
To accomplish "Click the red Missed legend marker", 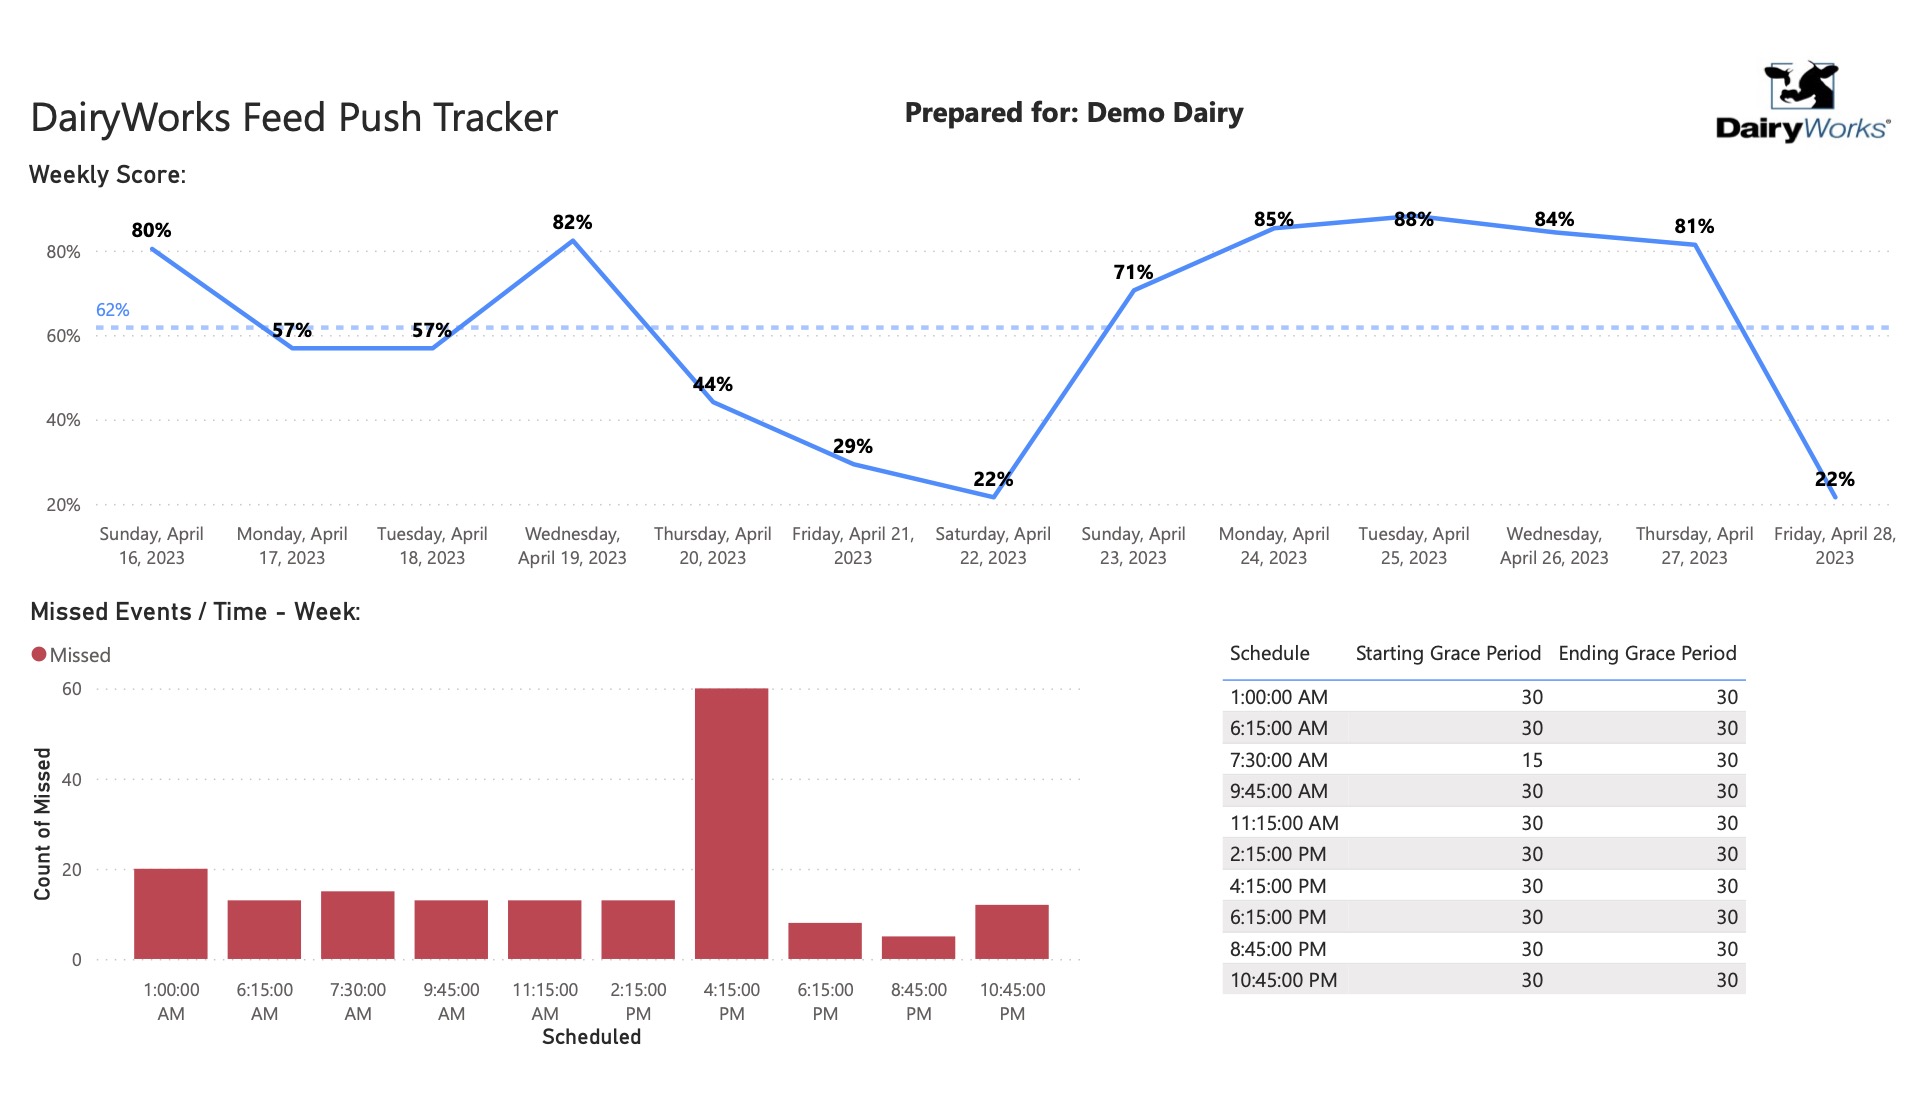I will coord(39,654).
